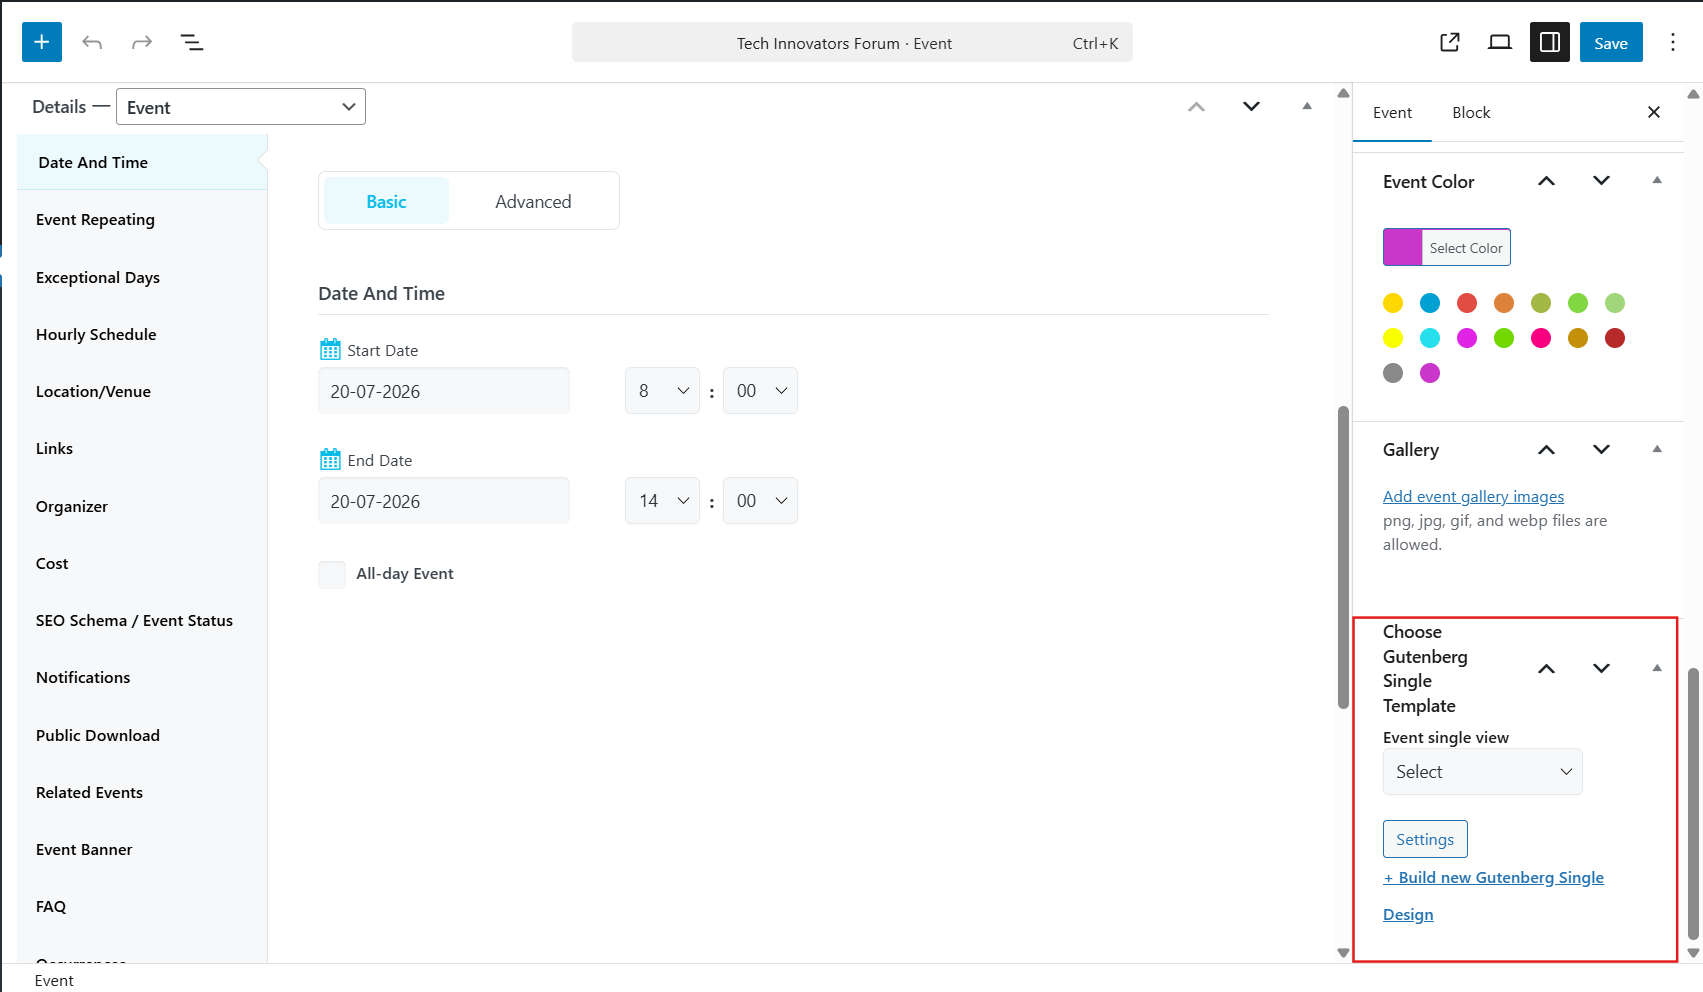The height and width of the screenshot is (992, 1703).
Task: Open the Add event gallery images link
Action: [x=1473, y=496]
